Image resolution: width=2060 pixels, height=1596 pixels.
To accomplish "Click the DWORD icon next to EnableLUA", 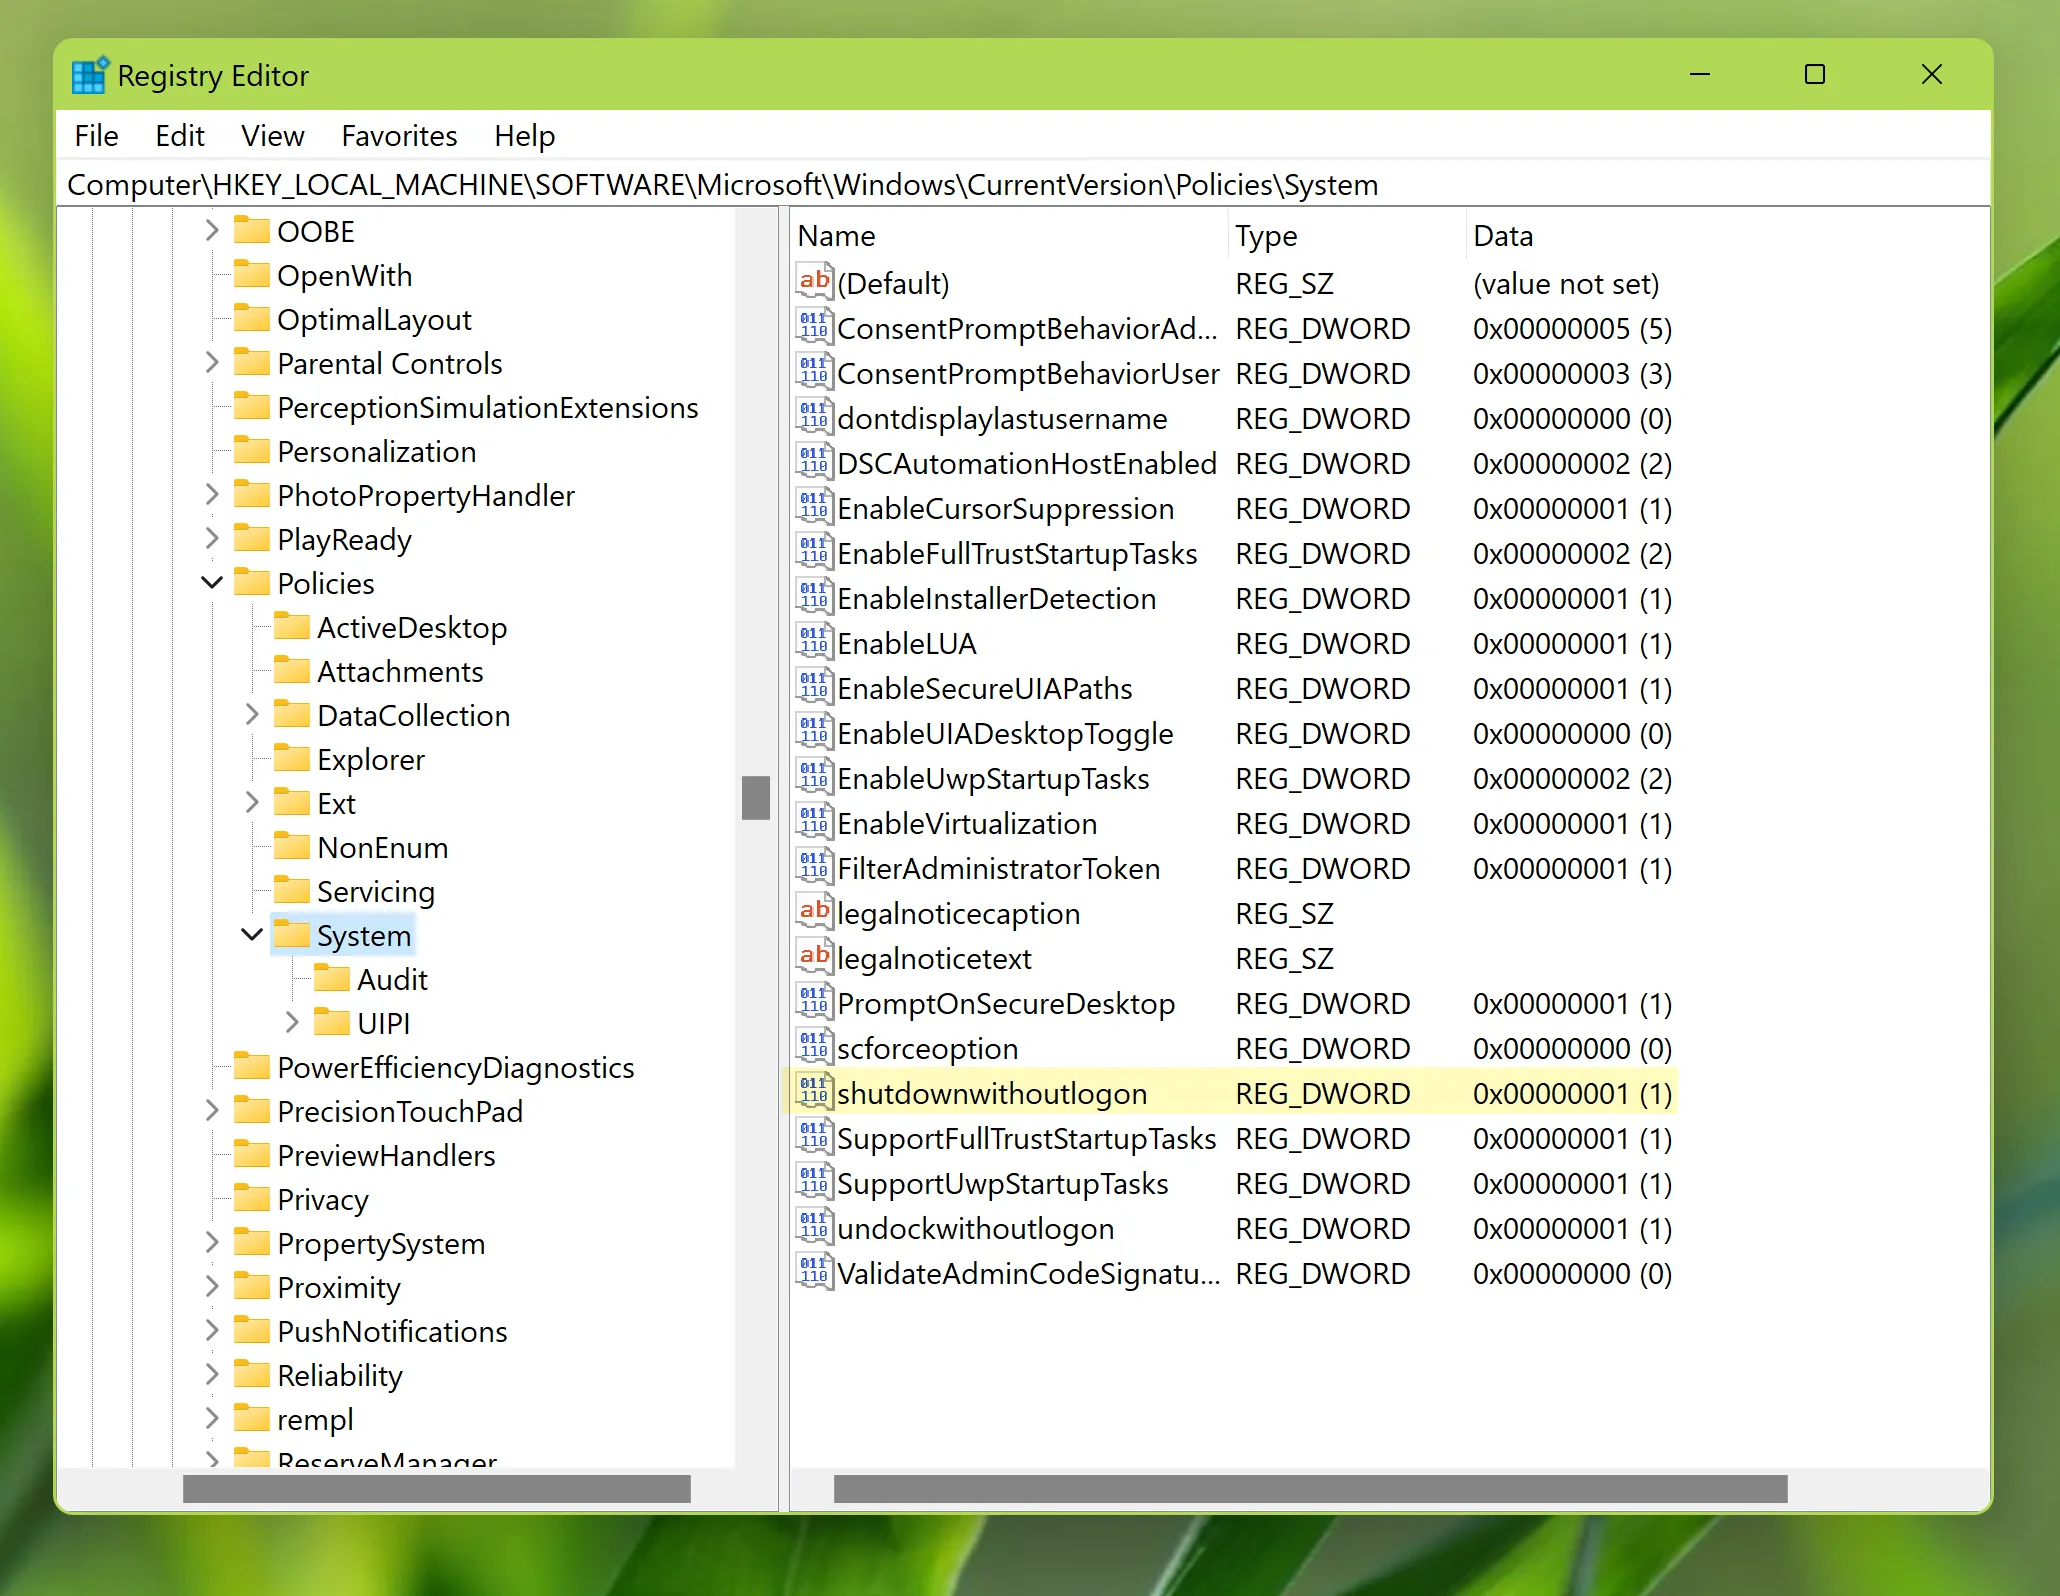I will click(x=815, y=642).
